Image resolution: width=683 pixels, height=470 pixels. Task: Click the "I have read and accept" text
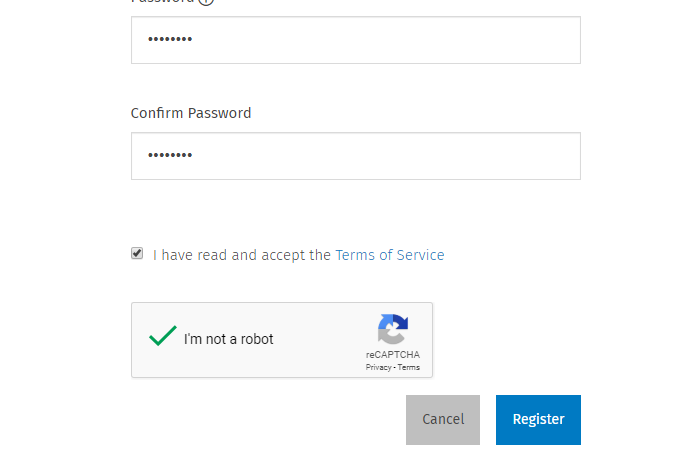pos(242,255)
